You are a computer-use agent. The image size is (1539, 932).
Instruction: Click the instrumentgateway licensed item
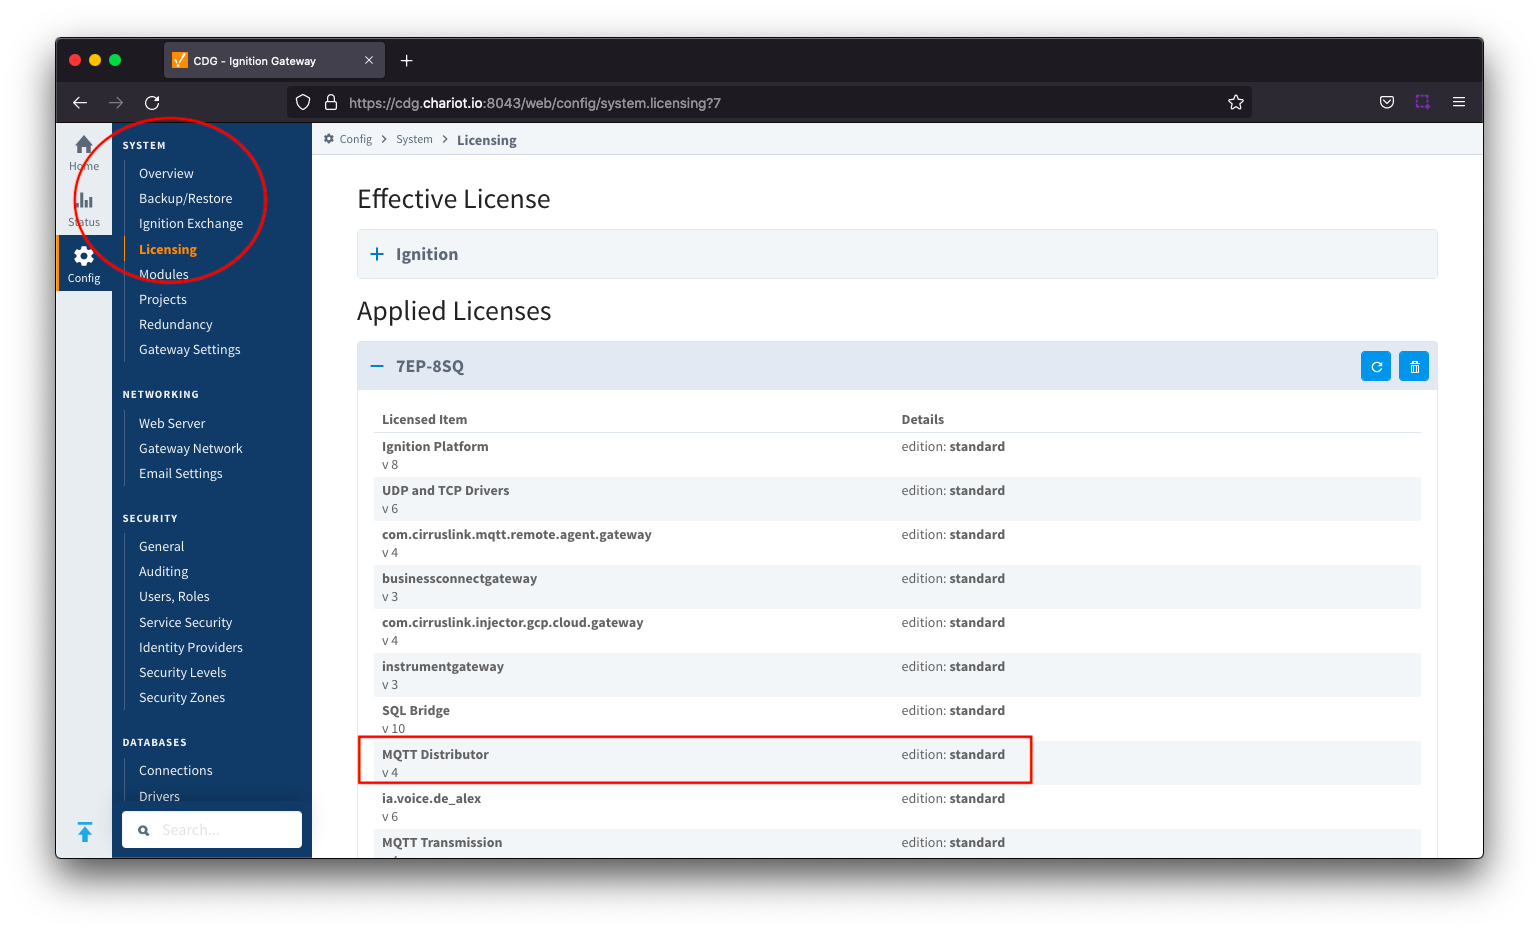pos(443,666)
